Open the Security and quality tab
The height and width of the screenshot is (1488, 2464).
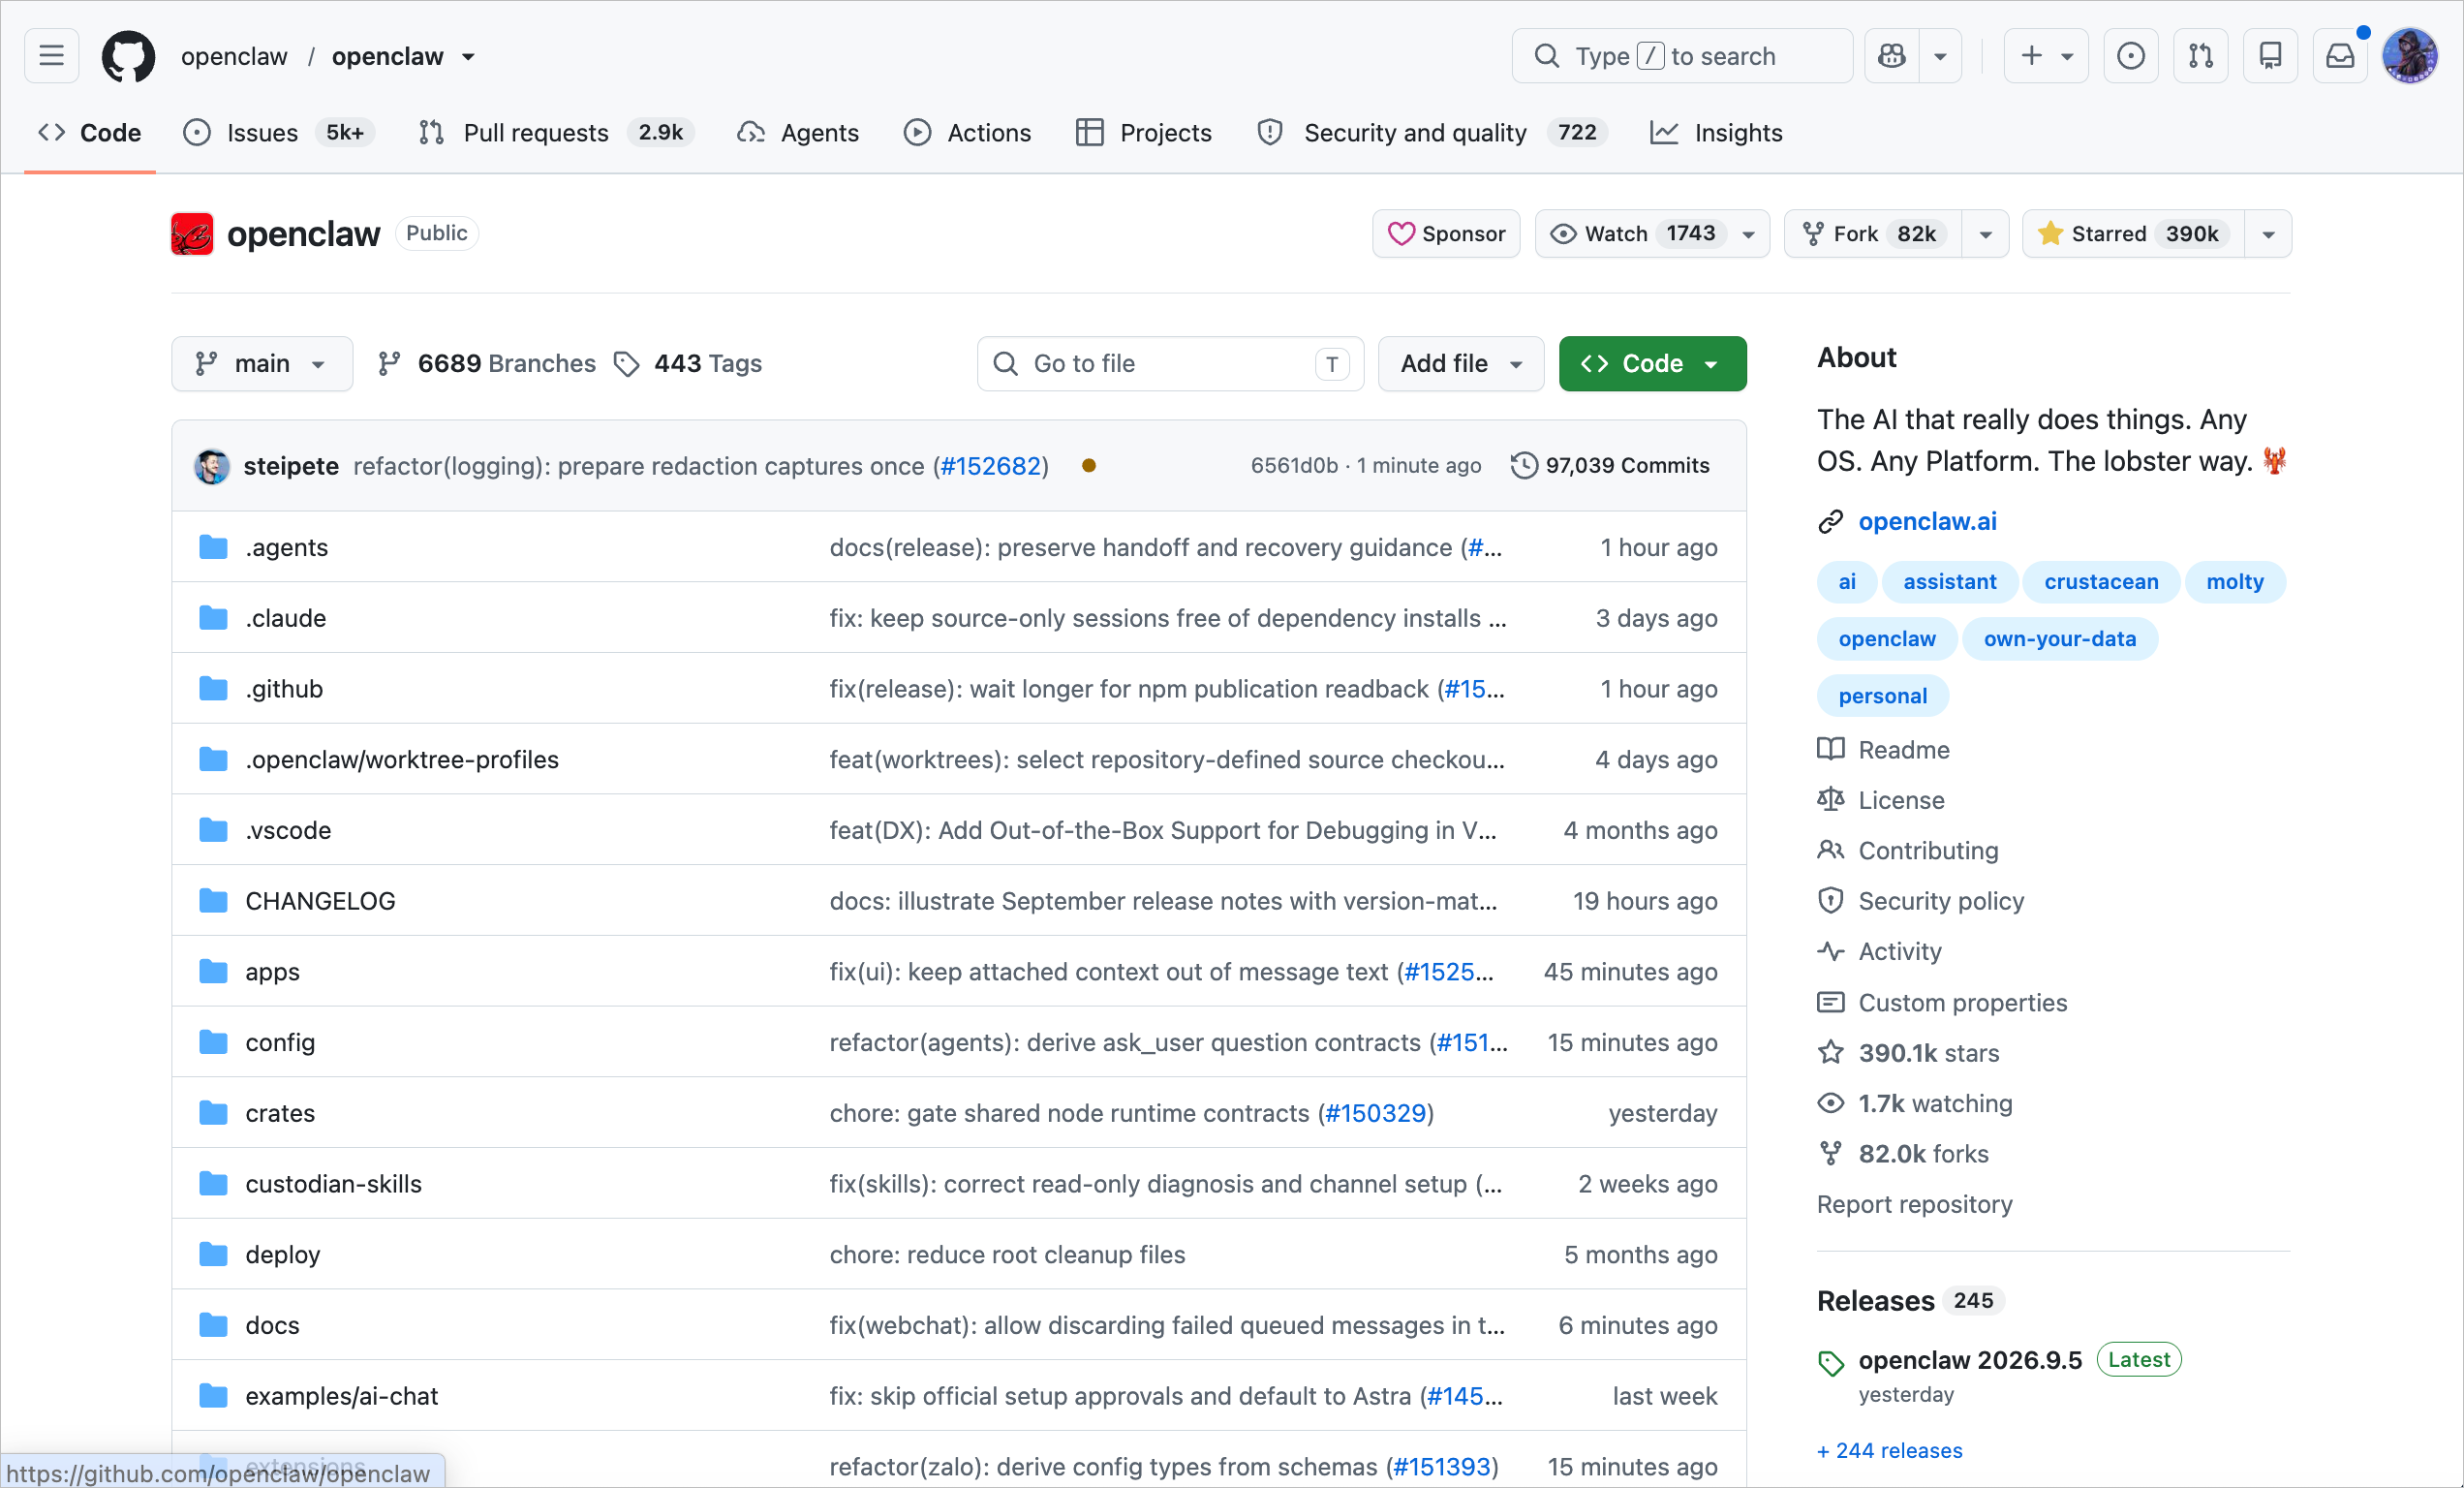click(1433, 133)
